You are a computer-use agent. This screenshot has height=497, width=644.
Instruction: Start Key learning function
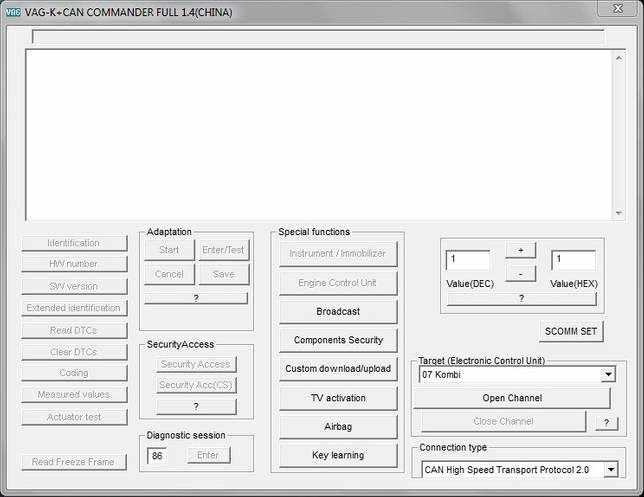click(x=338, y=455)
